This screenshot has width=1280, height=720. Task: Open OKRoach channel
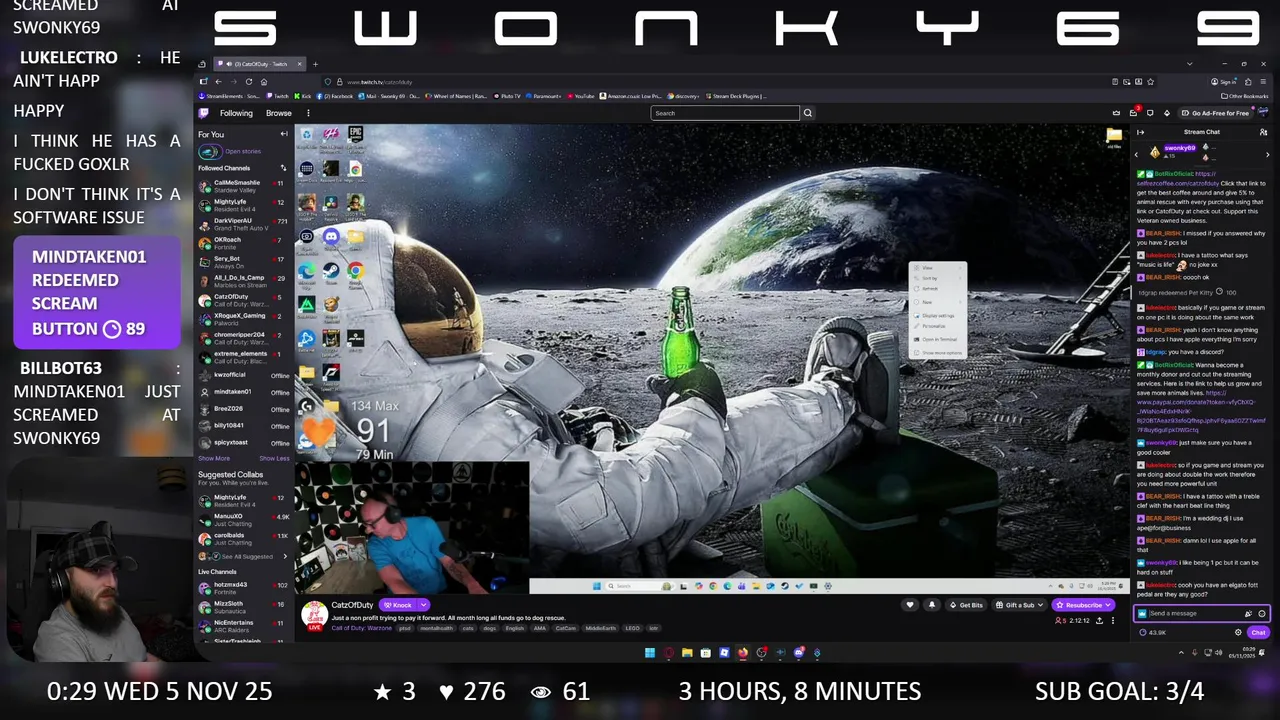coord(243,243)
